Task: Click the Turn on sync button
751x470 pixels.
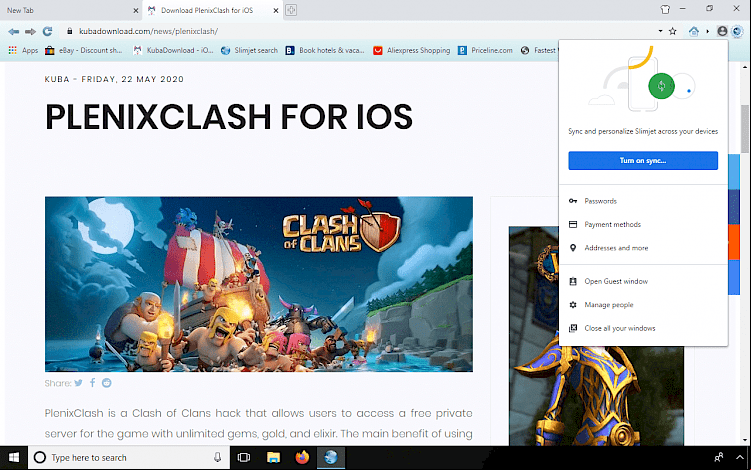Action: [643, 160]
